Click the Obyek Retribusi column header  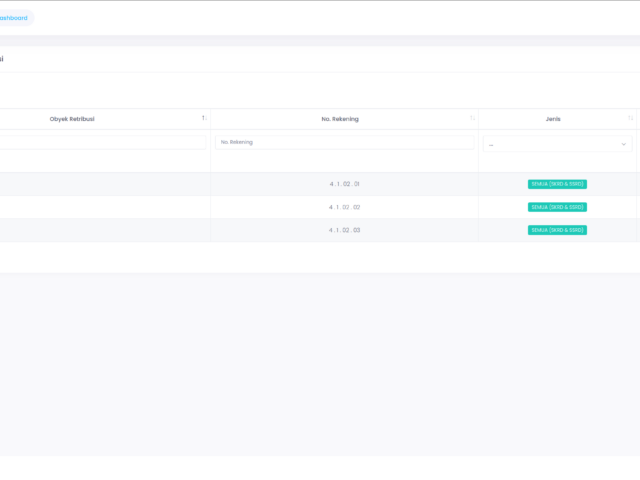(x=72, y=119)
